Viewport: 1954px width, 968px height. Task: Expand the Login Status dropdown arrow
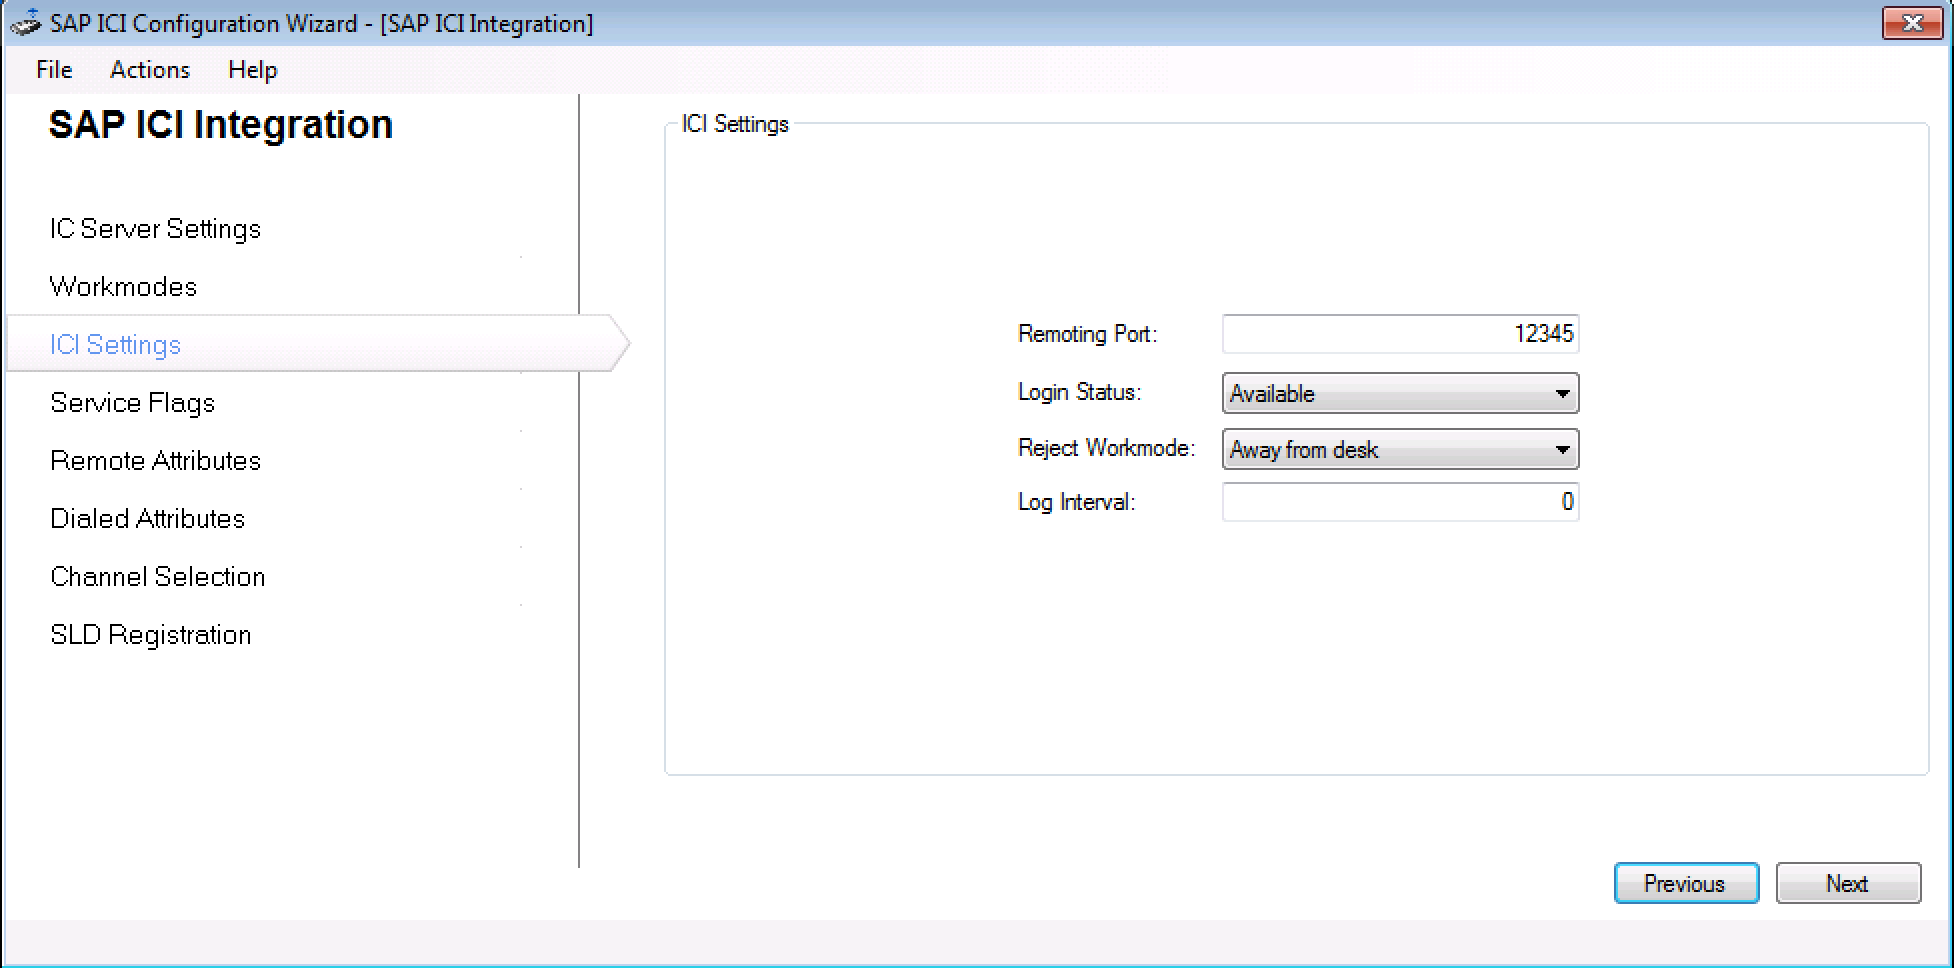pos(1561,394)
